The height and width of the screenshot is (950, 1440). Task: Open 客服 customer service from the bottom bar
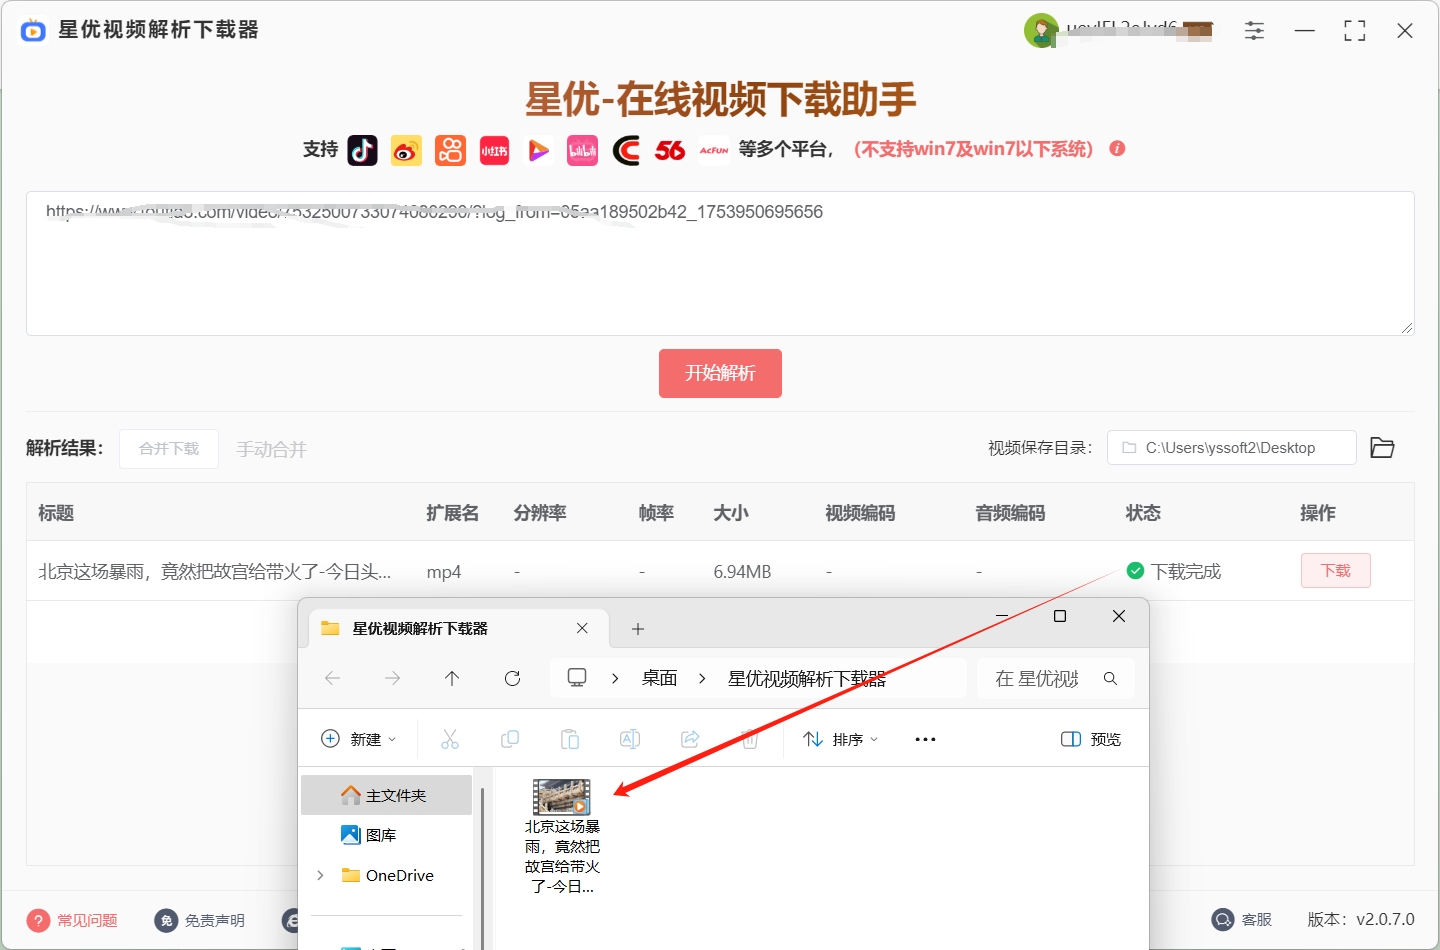[x=1243, y=919]
